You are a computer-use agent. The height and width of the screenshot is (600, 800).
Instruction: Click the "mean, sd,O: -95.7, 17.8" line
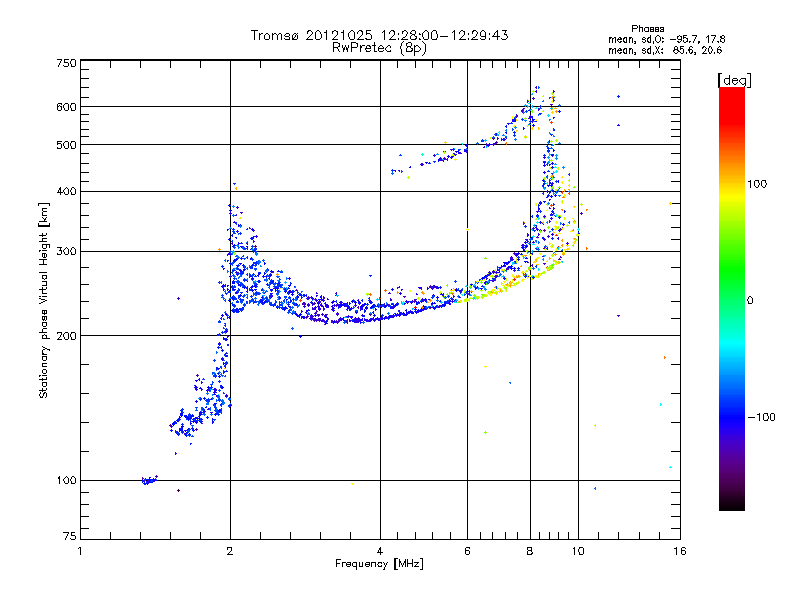pyautogui.click(x=666, y=39)
